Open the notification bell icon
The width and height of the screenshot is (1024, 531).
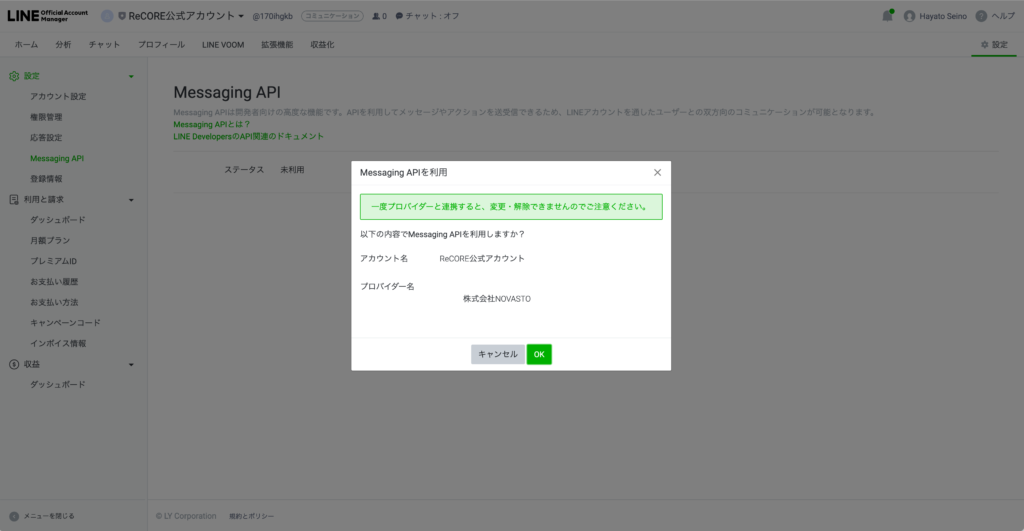(x=887, y=16)
